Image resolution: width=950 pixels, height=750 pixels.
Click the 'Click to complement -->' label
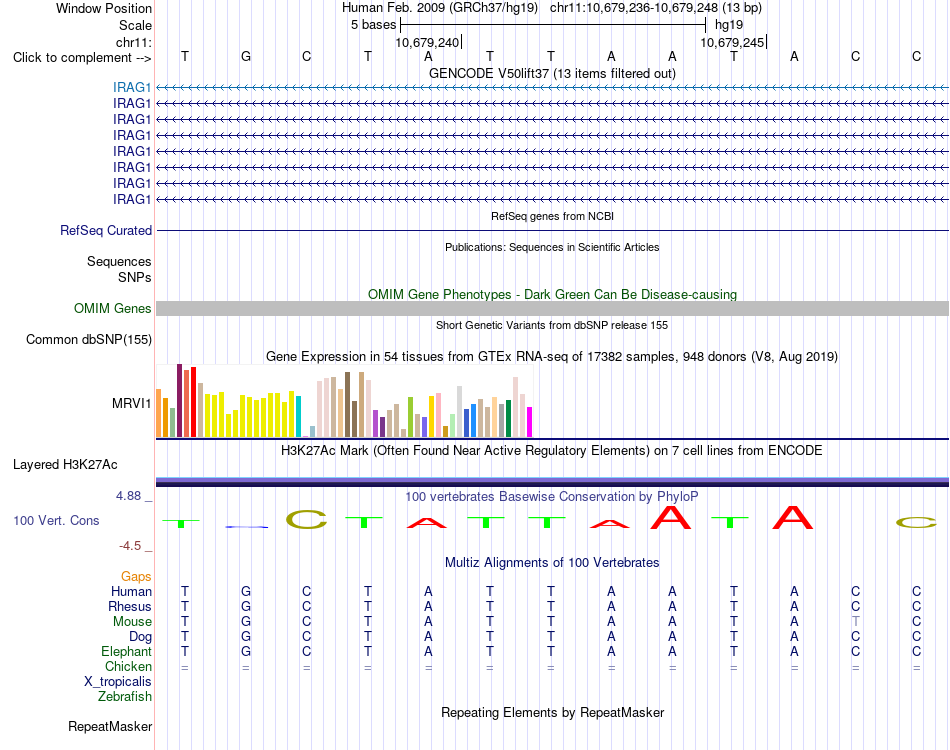coord(82,58)
